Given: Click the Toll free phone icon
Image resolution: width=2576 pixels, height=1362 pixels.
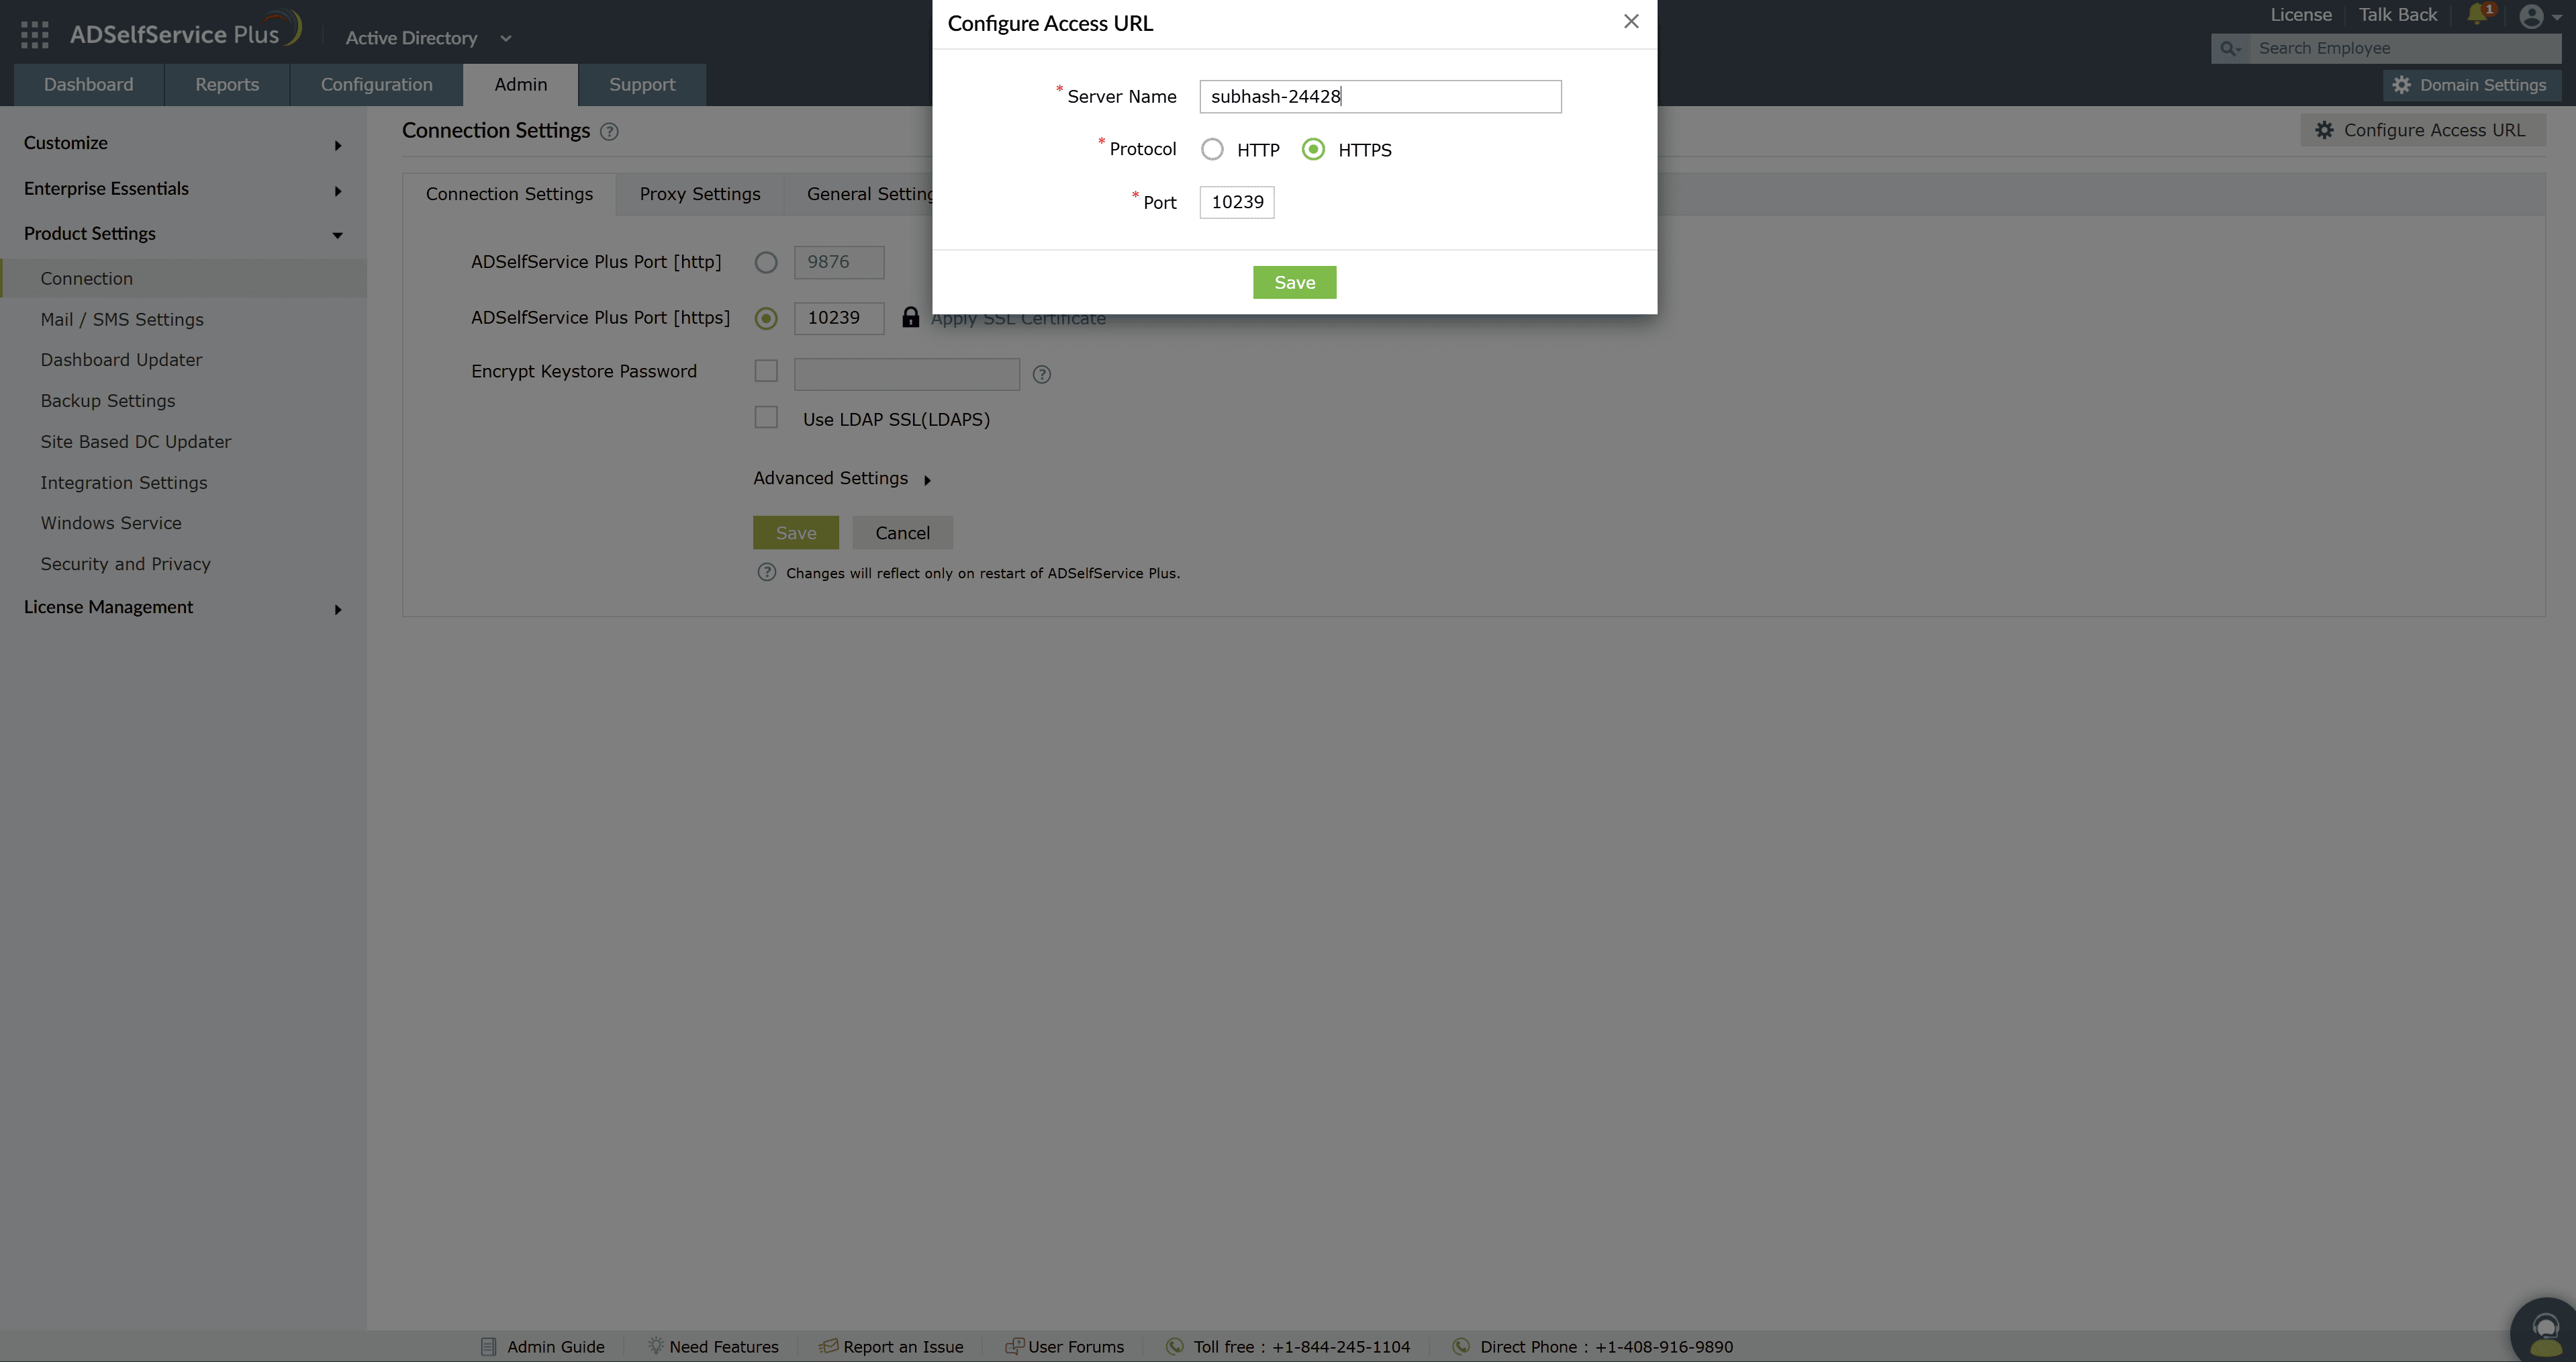Looking at the screenshot, I should (1175, 1346).
